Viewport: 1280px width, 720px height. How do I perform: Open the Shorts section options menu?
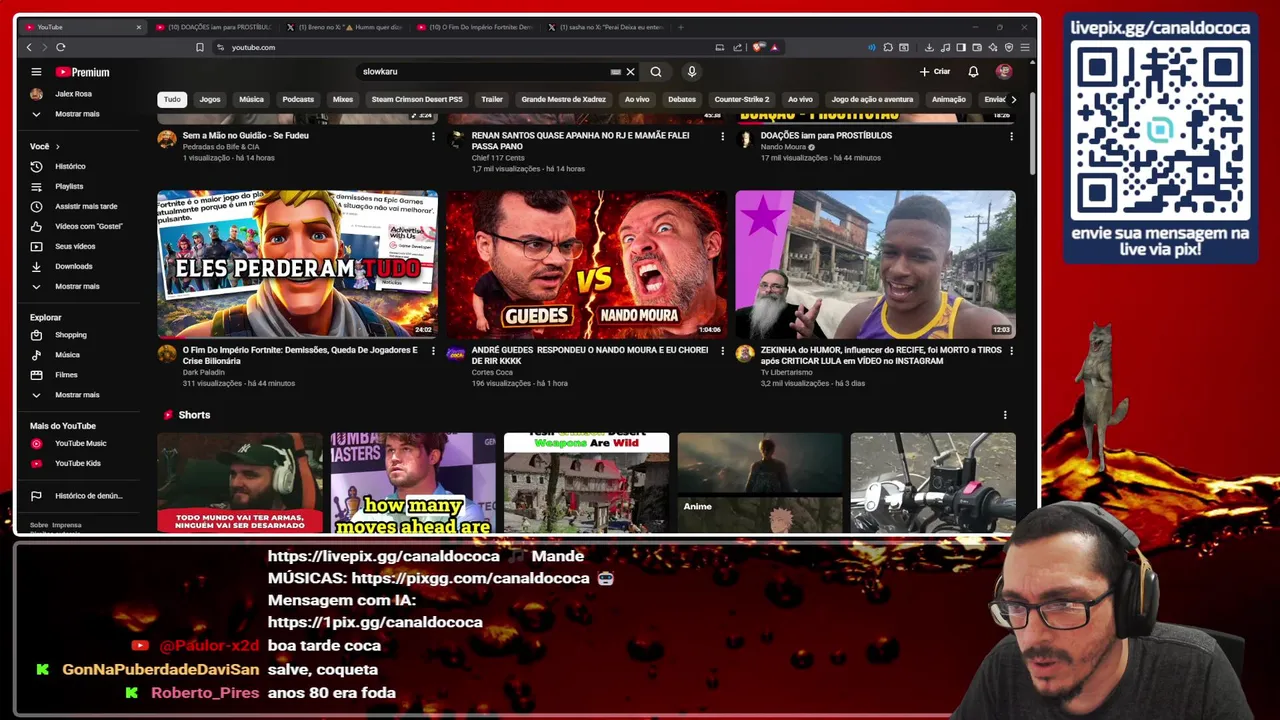(1005, 415)
